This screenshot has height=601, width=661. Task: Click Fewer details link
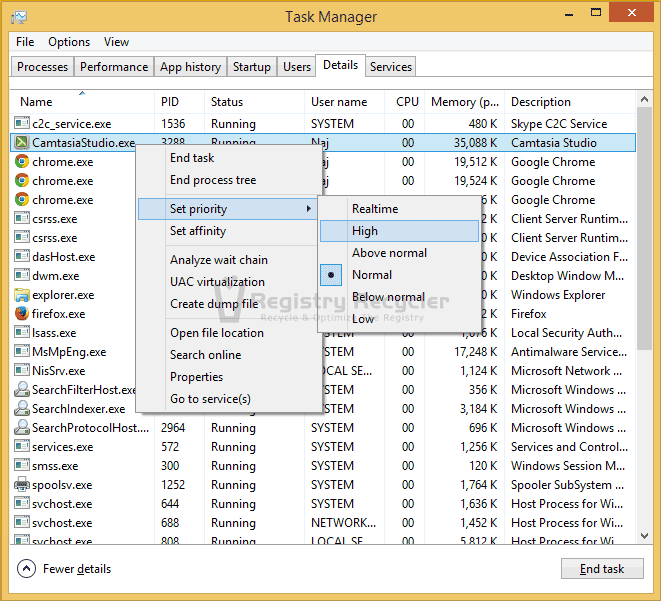77,569
